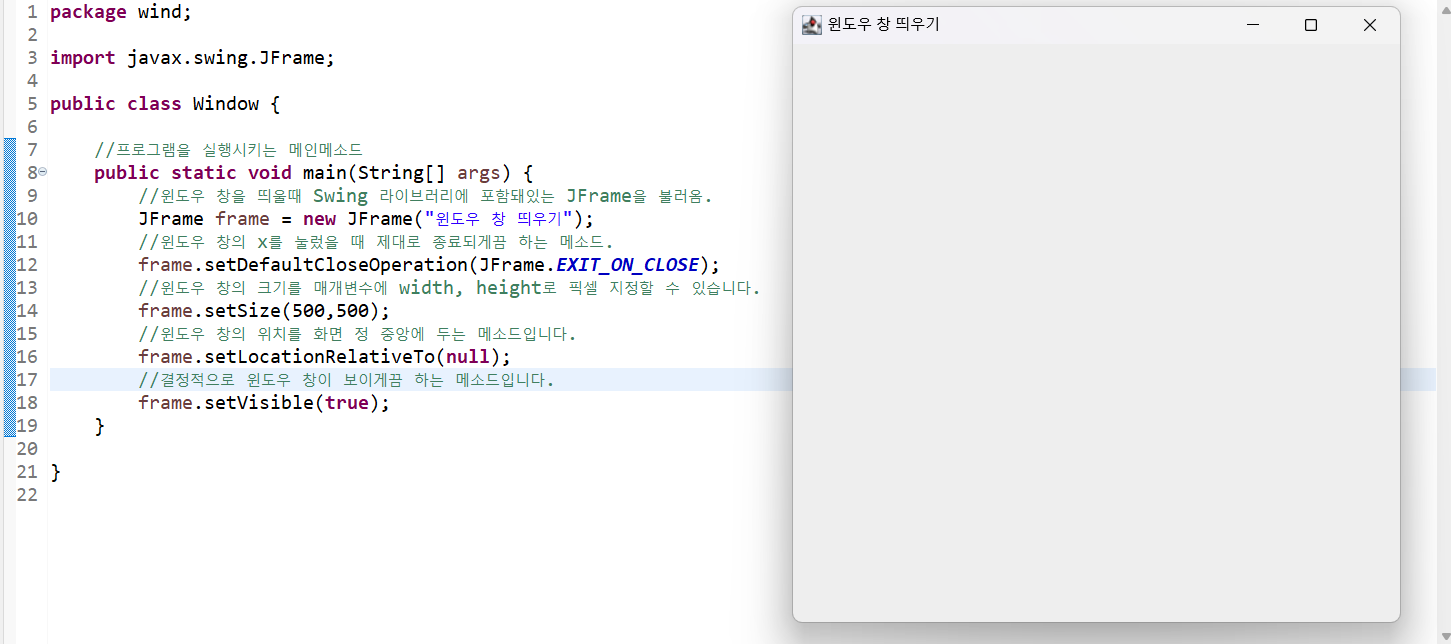
Task: Click 'import javax.swing.JFrame;' on line 3
Action: point(192,58)
